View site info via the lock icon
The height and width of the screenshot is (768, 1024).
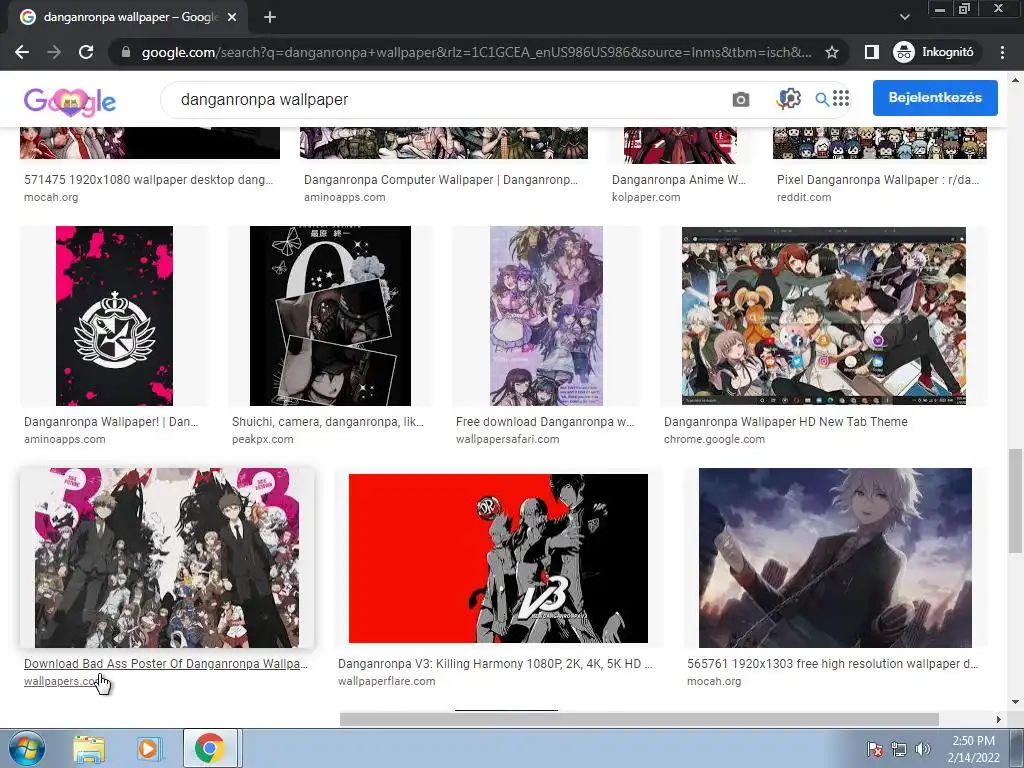(126, 52)
